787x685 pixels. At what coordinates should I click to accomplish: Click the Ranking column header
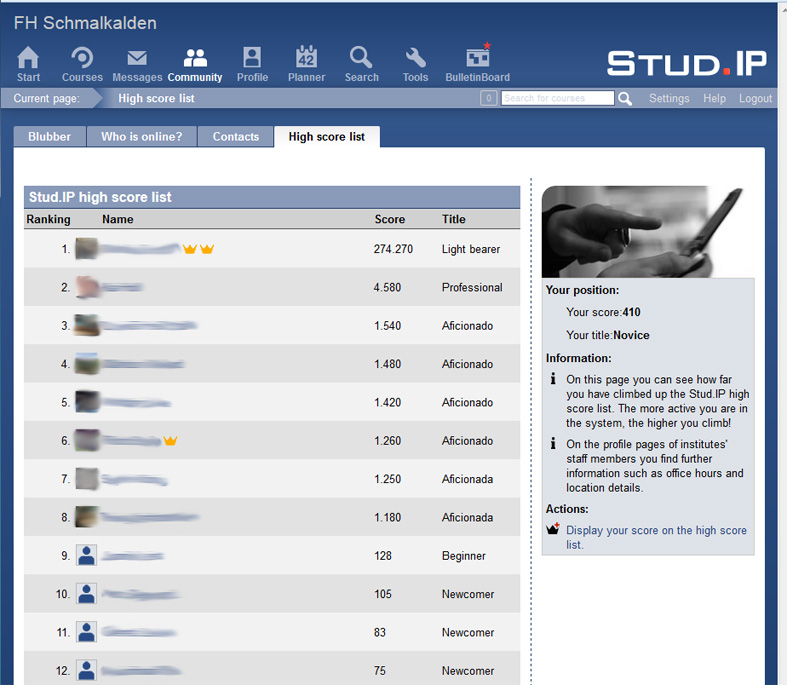click(x=48, y=219)
